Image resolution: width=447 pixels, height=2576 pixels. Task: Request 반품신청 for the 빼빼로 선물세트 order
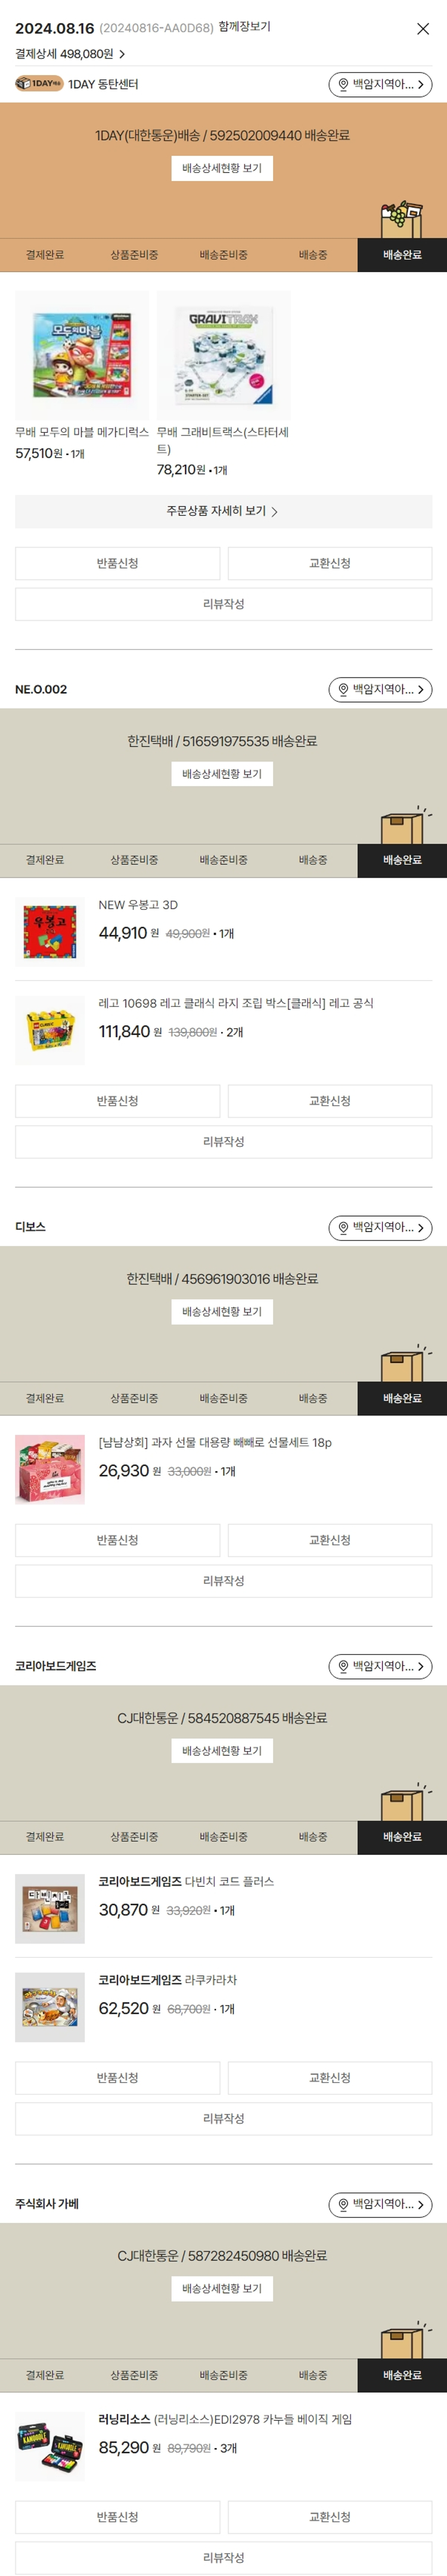[x=117, y=1540]
